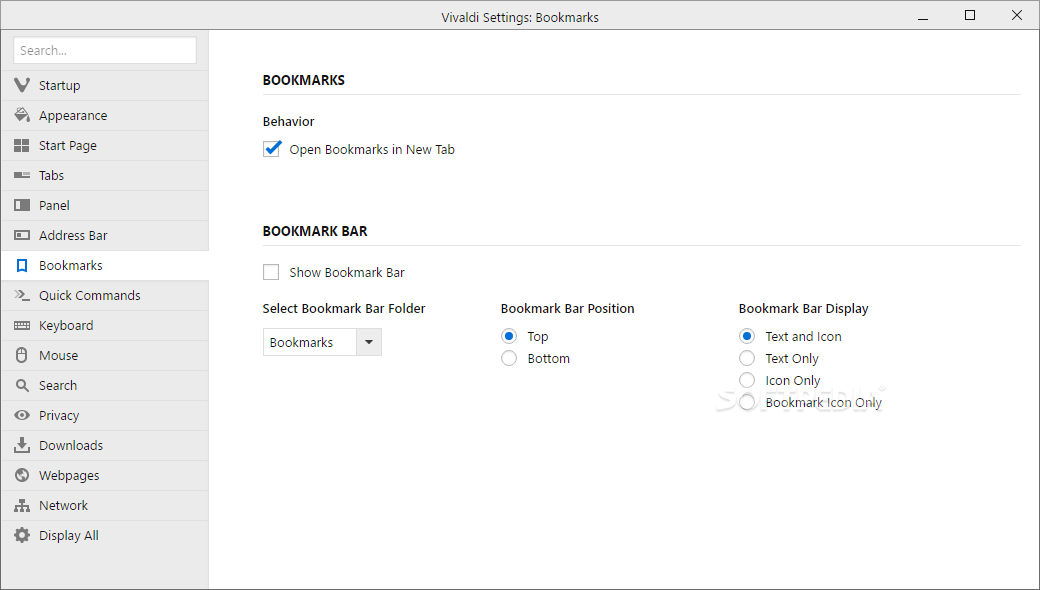1040x590 pixels.
Task: Open Downloads settings section
Action: [x=105, y=445]
